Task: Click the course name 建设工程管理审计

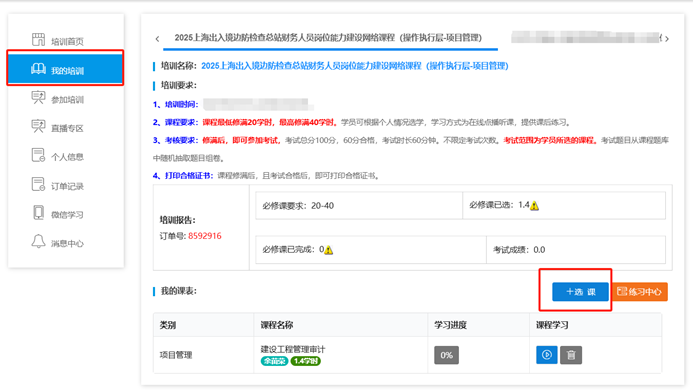Action: (293, 349)
